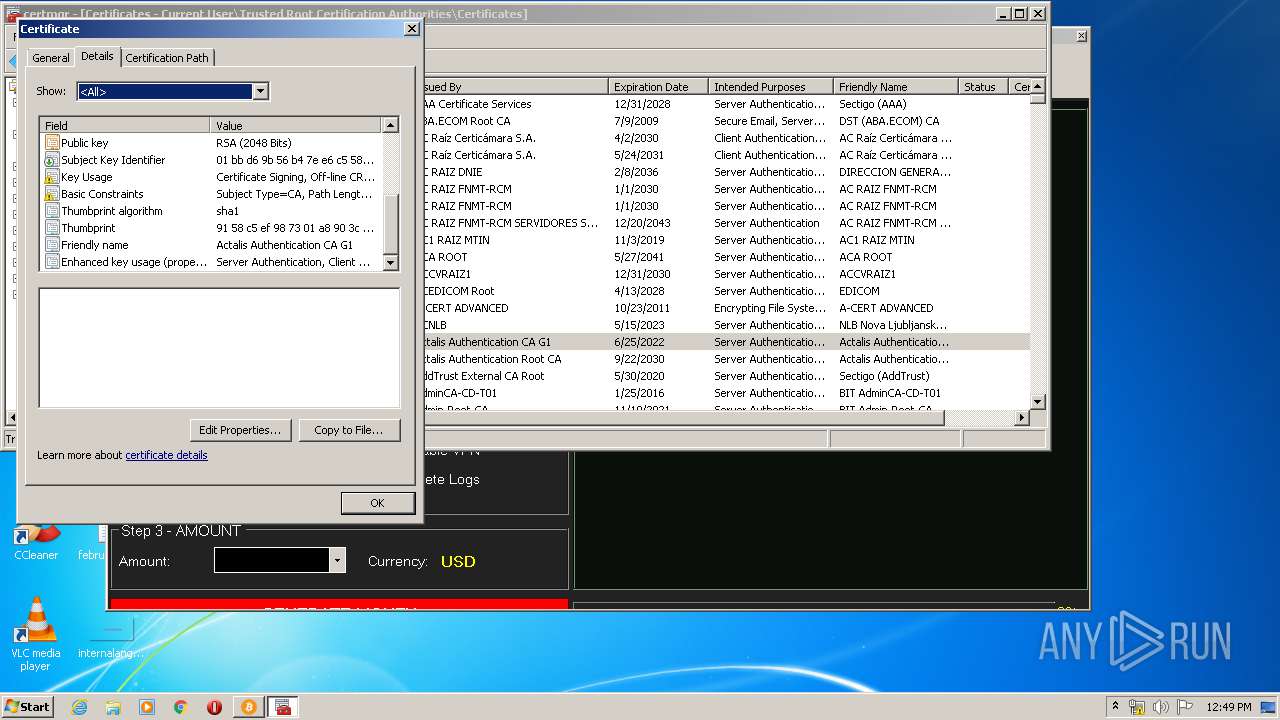1280x720 pixels.
Task: Select the Friendly name field icon
Action: [x=52, y=245]
